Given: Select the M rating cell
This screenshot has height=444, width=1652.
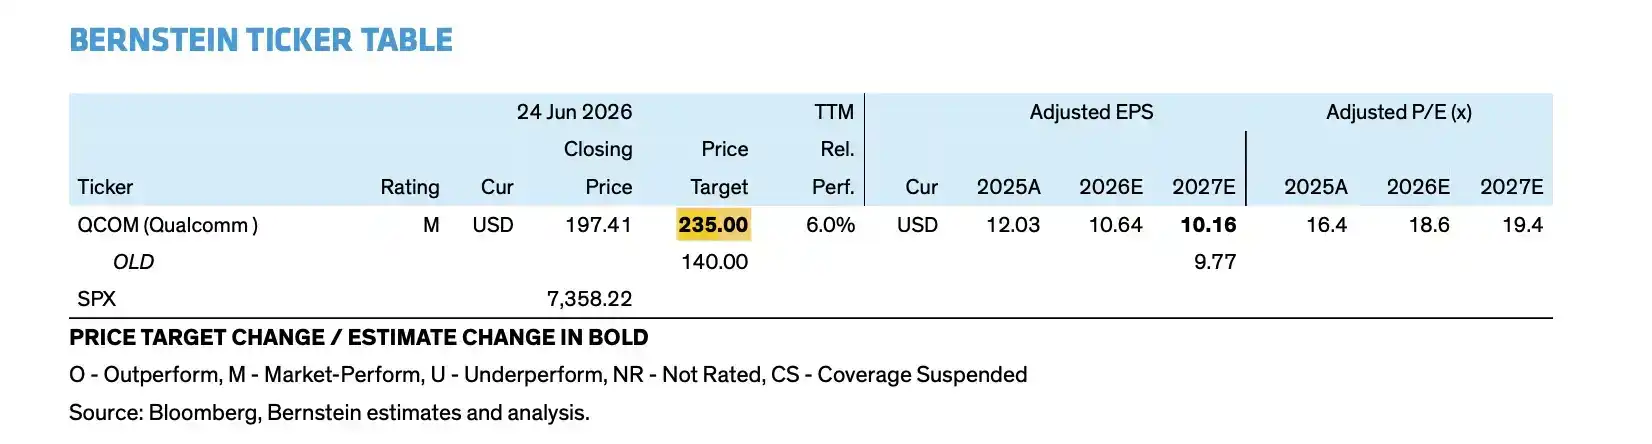Looking at the screenshot, I should [x=431, y=225].
